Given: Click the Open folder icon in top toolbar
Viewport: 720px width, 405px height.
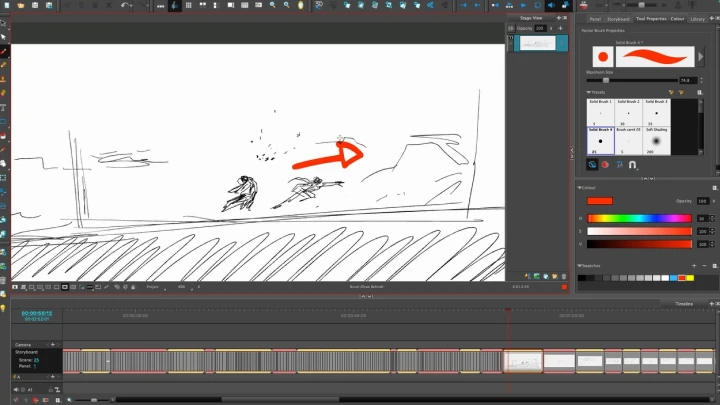Looking at the screenshot, I should click(20, 6).
